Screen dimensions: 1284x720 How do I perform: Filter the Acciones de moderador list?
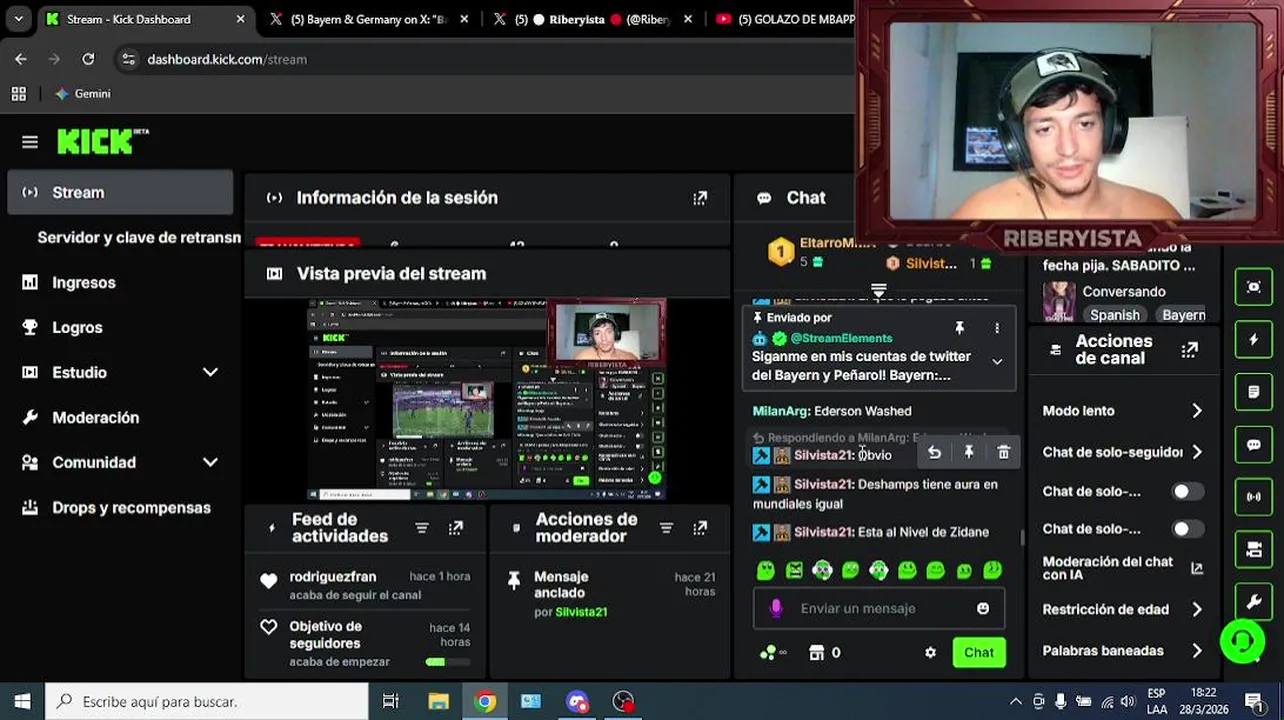point(666,528)
